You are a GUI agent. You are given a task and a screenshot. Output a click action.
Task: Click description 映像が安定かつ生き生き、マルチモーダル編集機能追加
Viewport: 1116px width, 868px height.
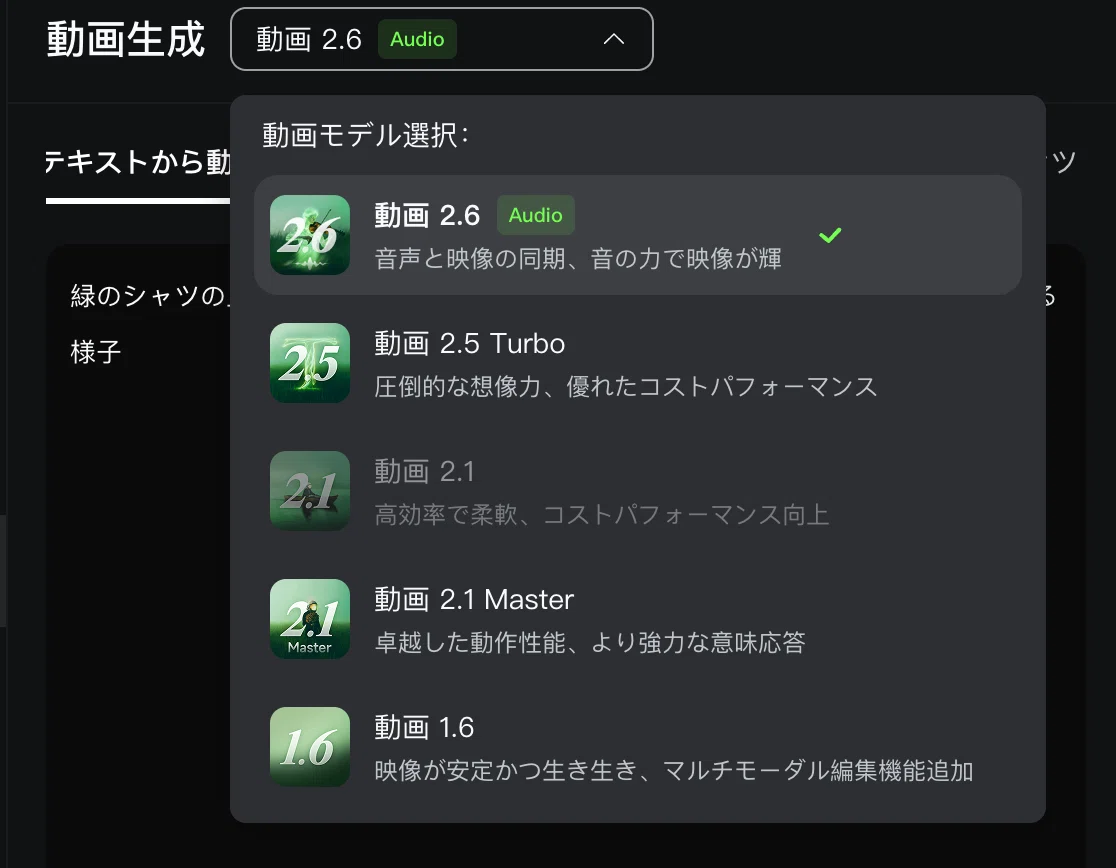point(674,771)
